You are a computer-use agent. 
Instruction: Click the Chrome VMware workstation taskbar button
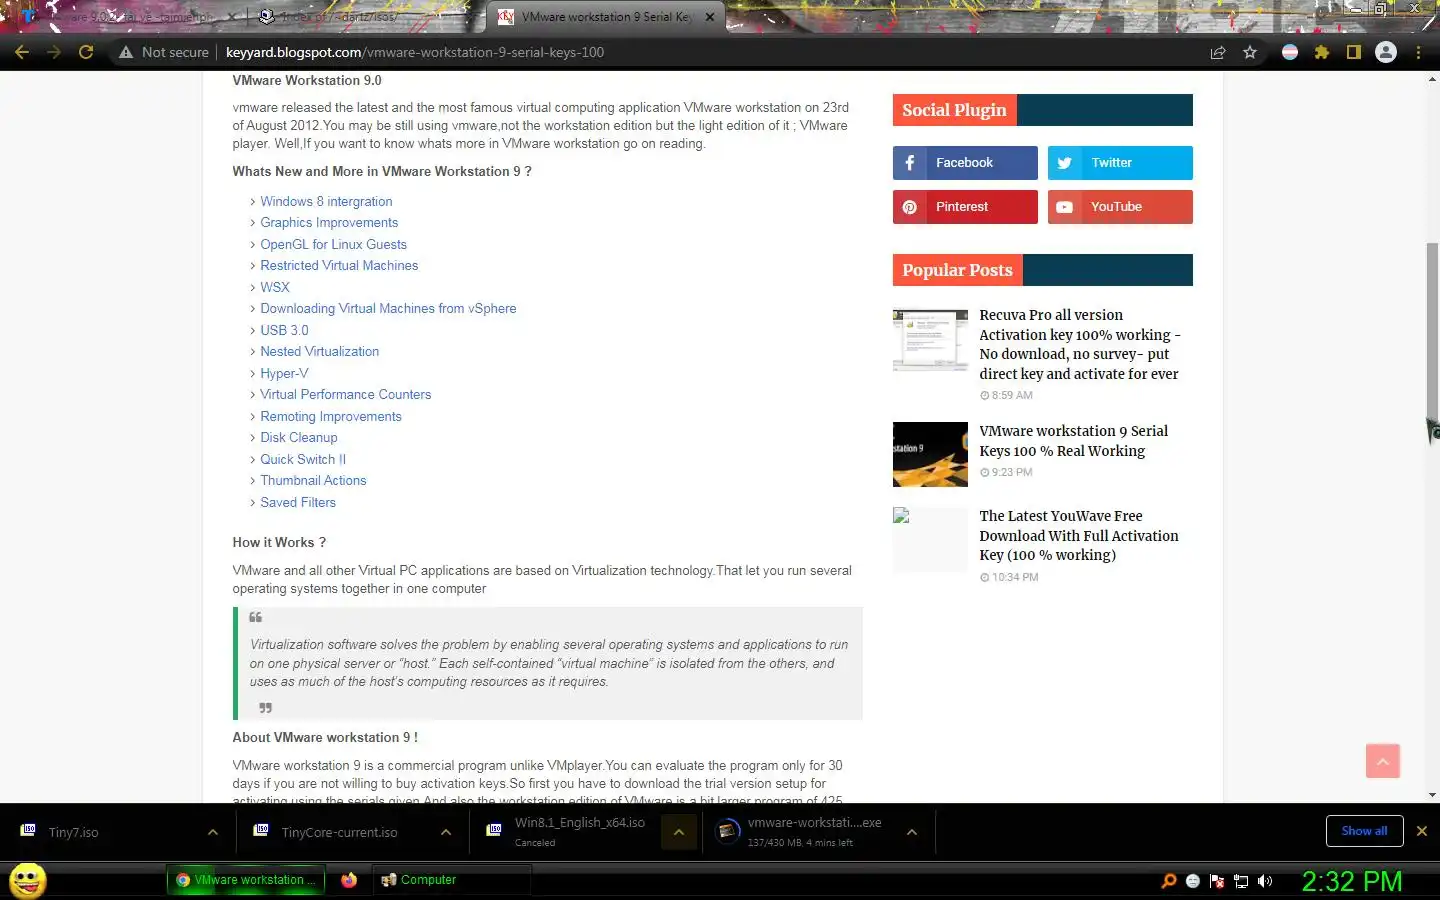coord(246,880)
